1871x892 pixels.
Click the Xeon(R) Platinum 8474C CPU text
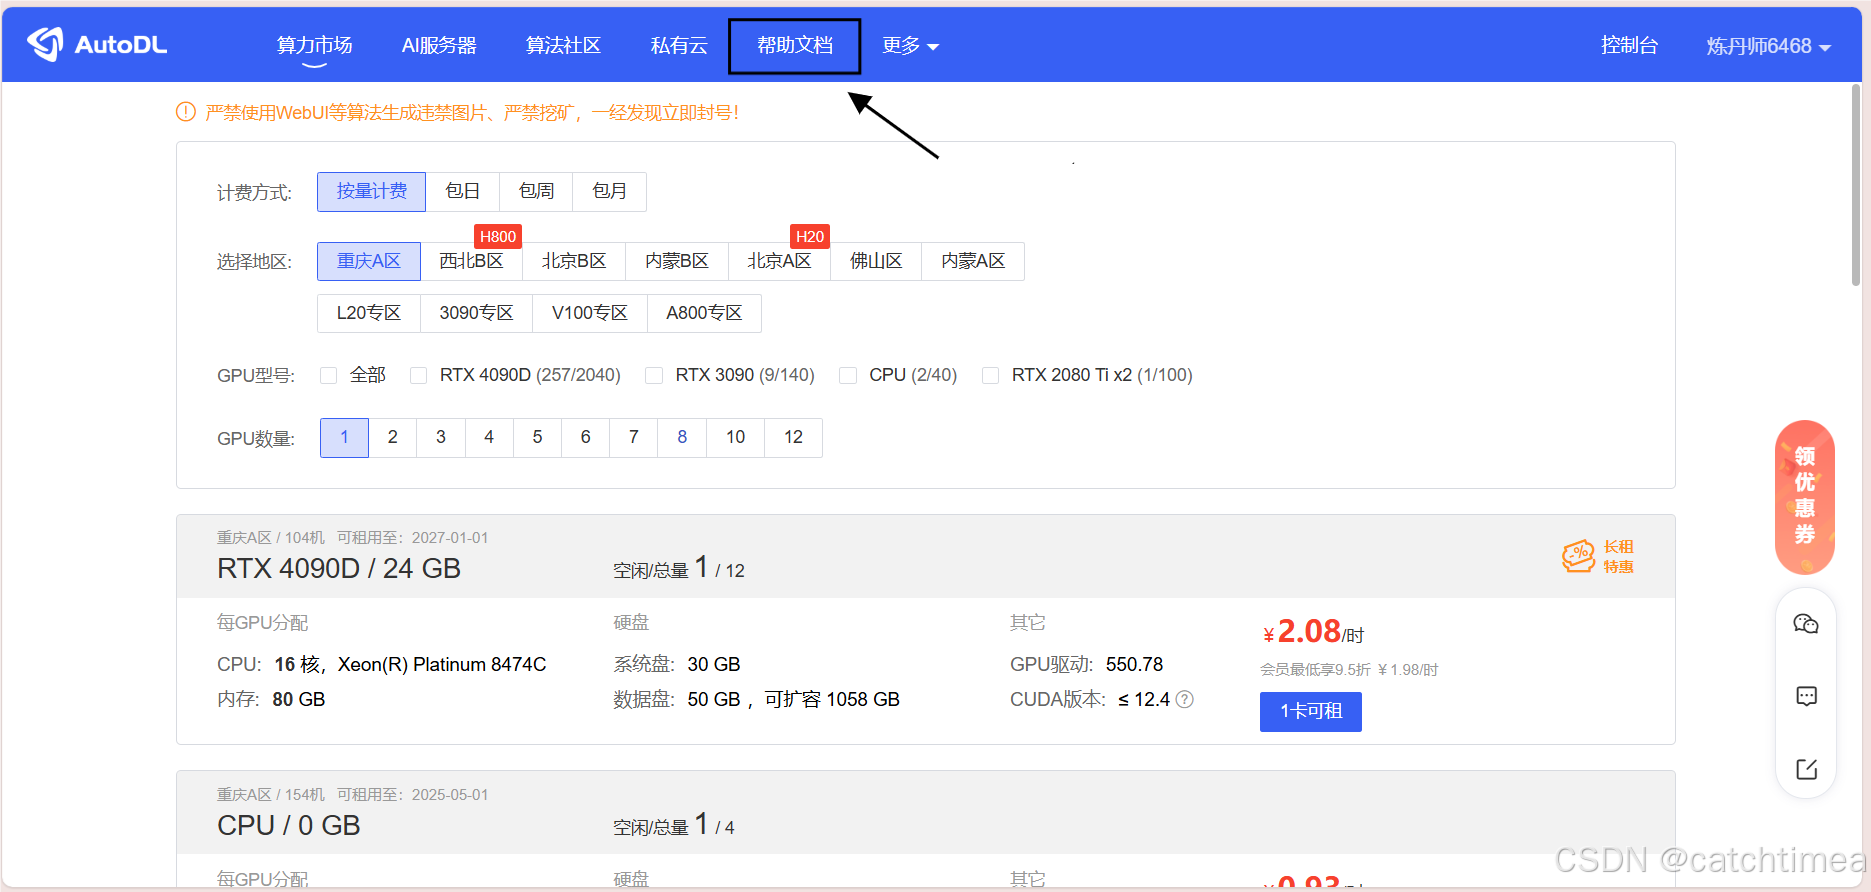pos(442,665)
